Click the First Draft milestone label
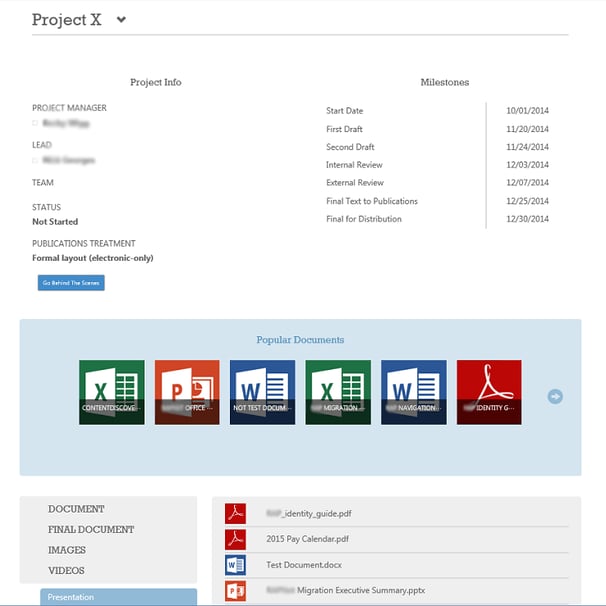Image resolution: width=606 pixels, height=606 pixels. pos(344,129)
